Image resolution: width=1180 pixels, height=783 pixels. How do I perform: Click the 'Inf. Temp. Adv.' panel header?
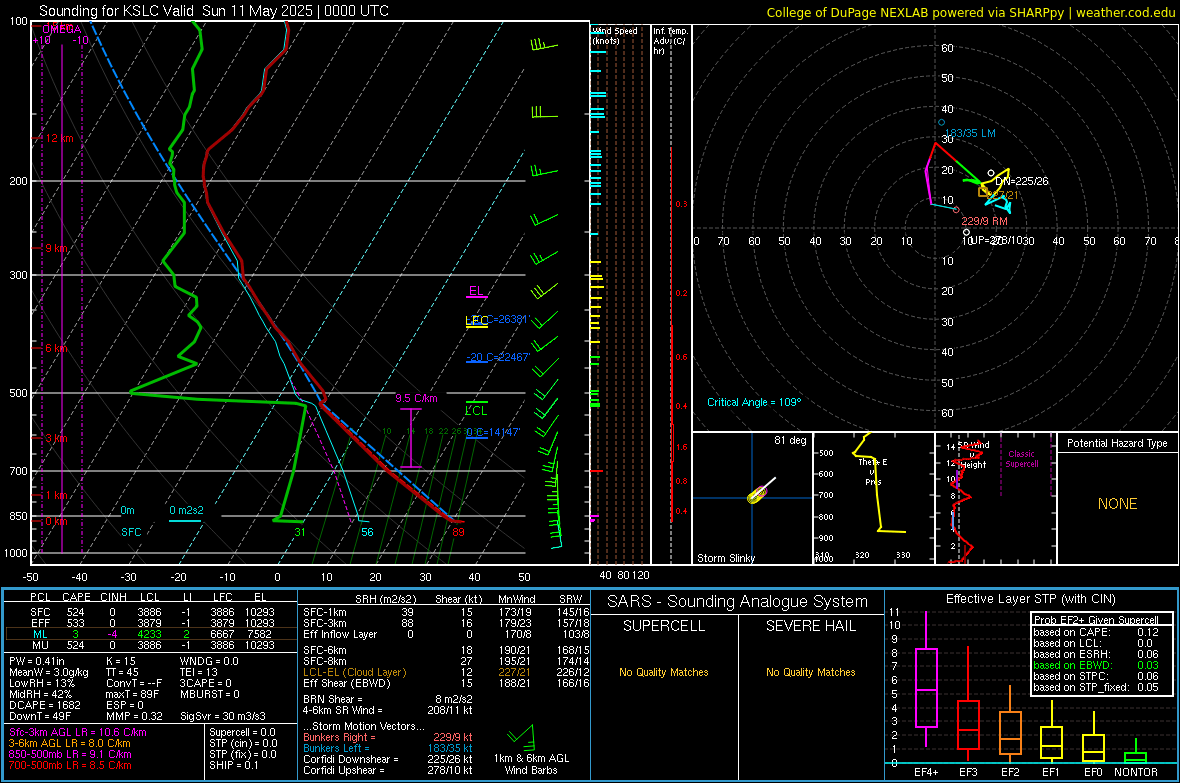(670, 41)
